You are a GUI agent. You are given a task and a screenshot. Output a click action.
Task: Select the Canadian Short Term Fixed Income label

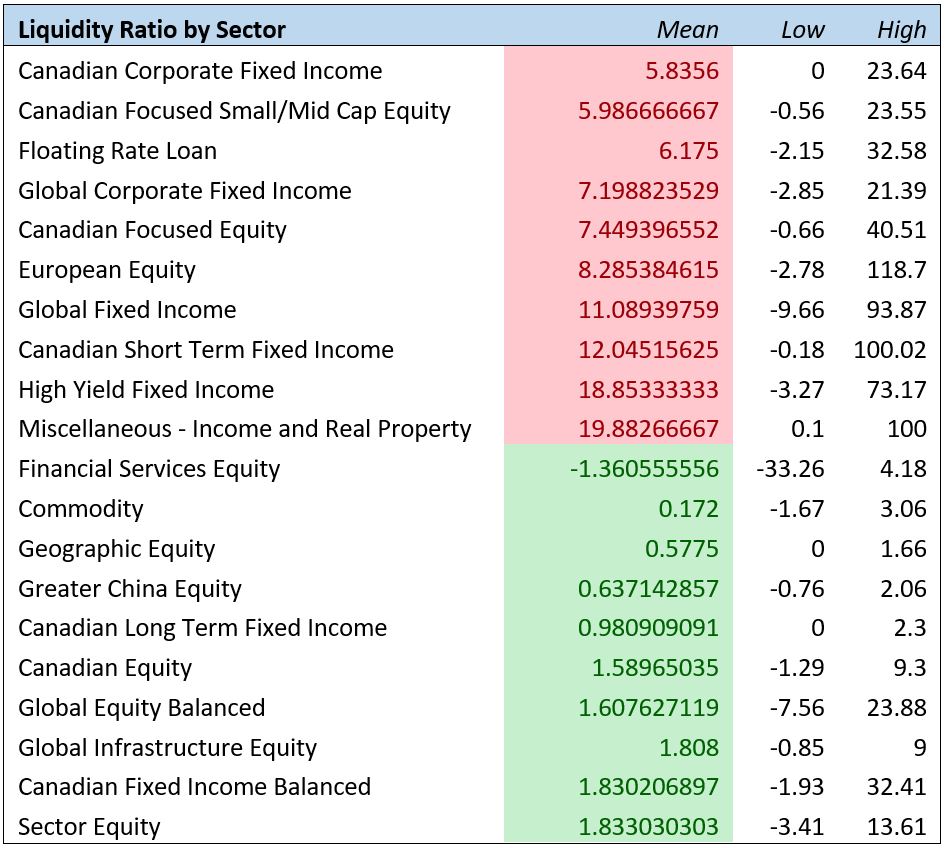tap(206, 350)
